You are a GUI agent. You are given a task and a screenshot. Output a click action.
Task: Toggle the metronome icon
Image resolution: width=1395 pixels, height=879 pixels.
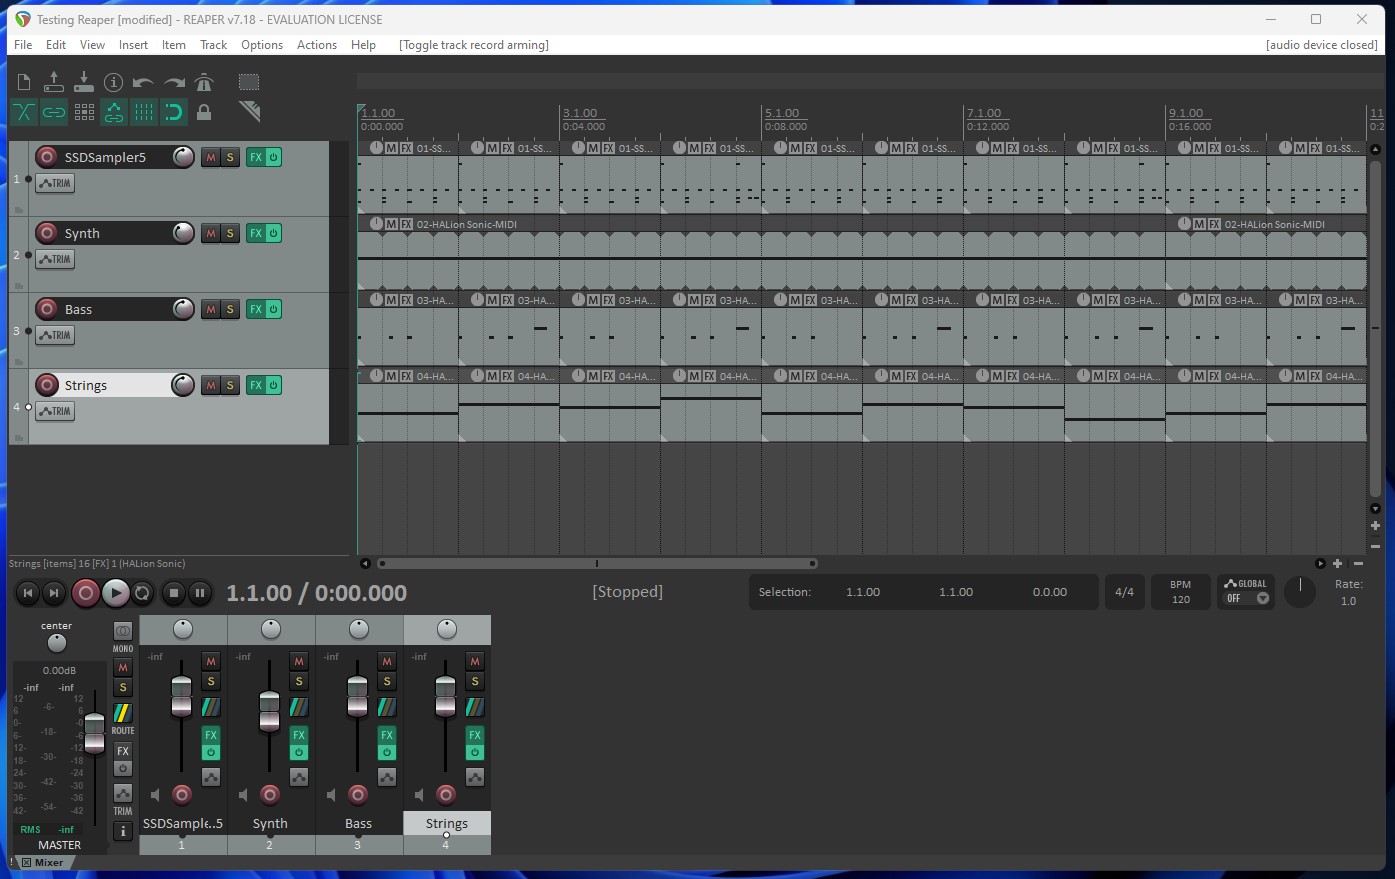(x=204, y=82)
